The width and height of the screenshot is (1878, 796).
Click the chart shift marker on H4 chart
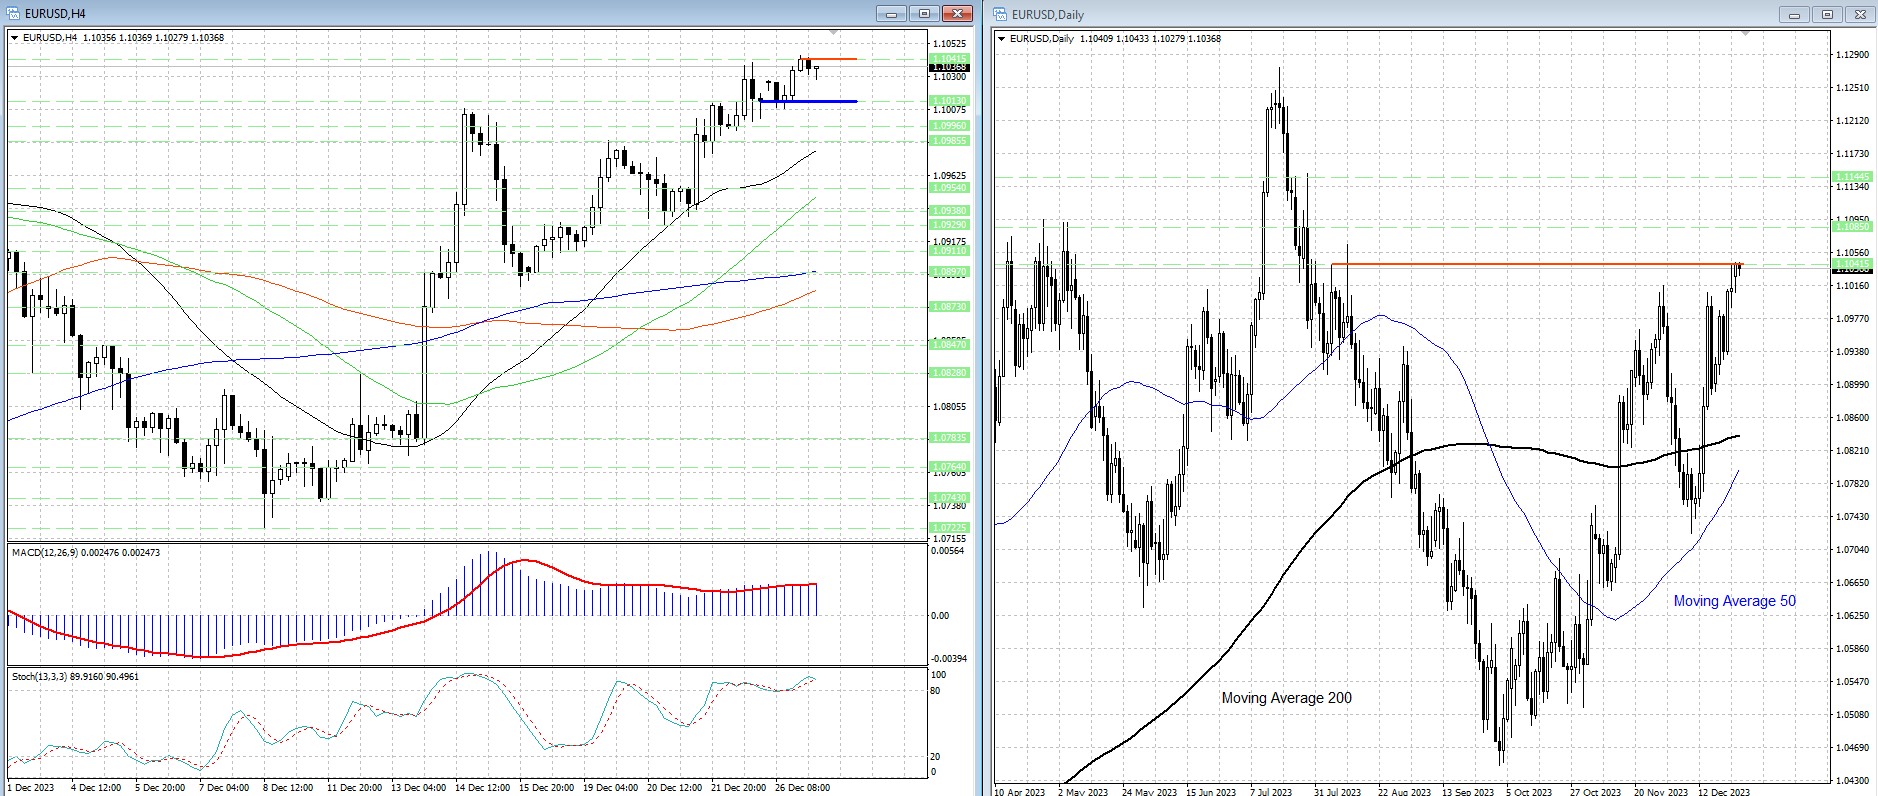[834, 33]
